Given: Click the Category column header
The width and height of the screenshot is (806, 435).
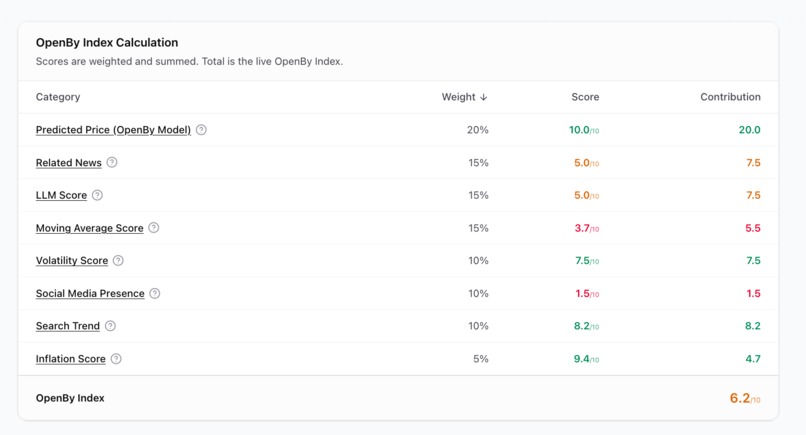Looking at the screenshot, I should (58, 97).
